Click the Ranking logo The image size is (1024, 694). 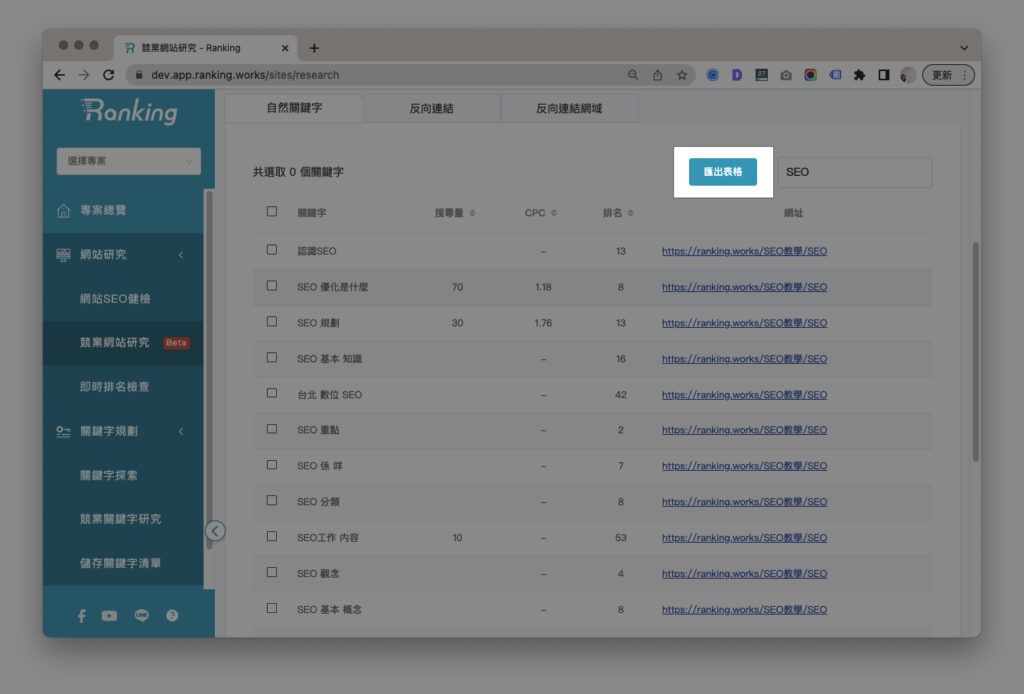point(129,112)
